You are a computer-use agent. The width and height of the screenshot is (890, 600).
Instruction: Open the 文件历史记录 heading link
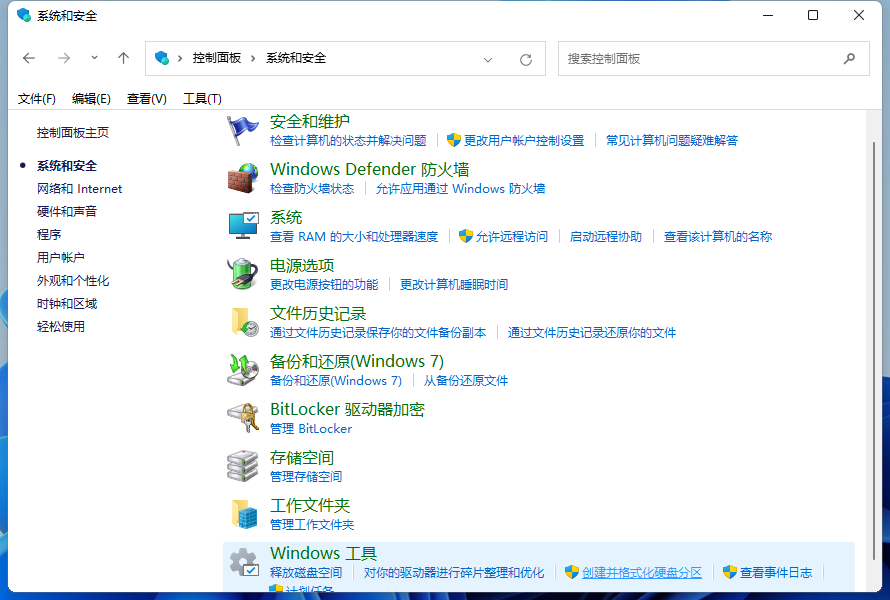pos(318,313)
